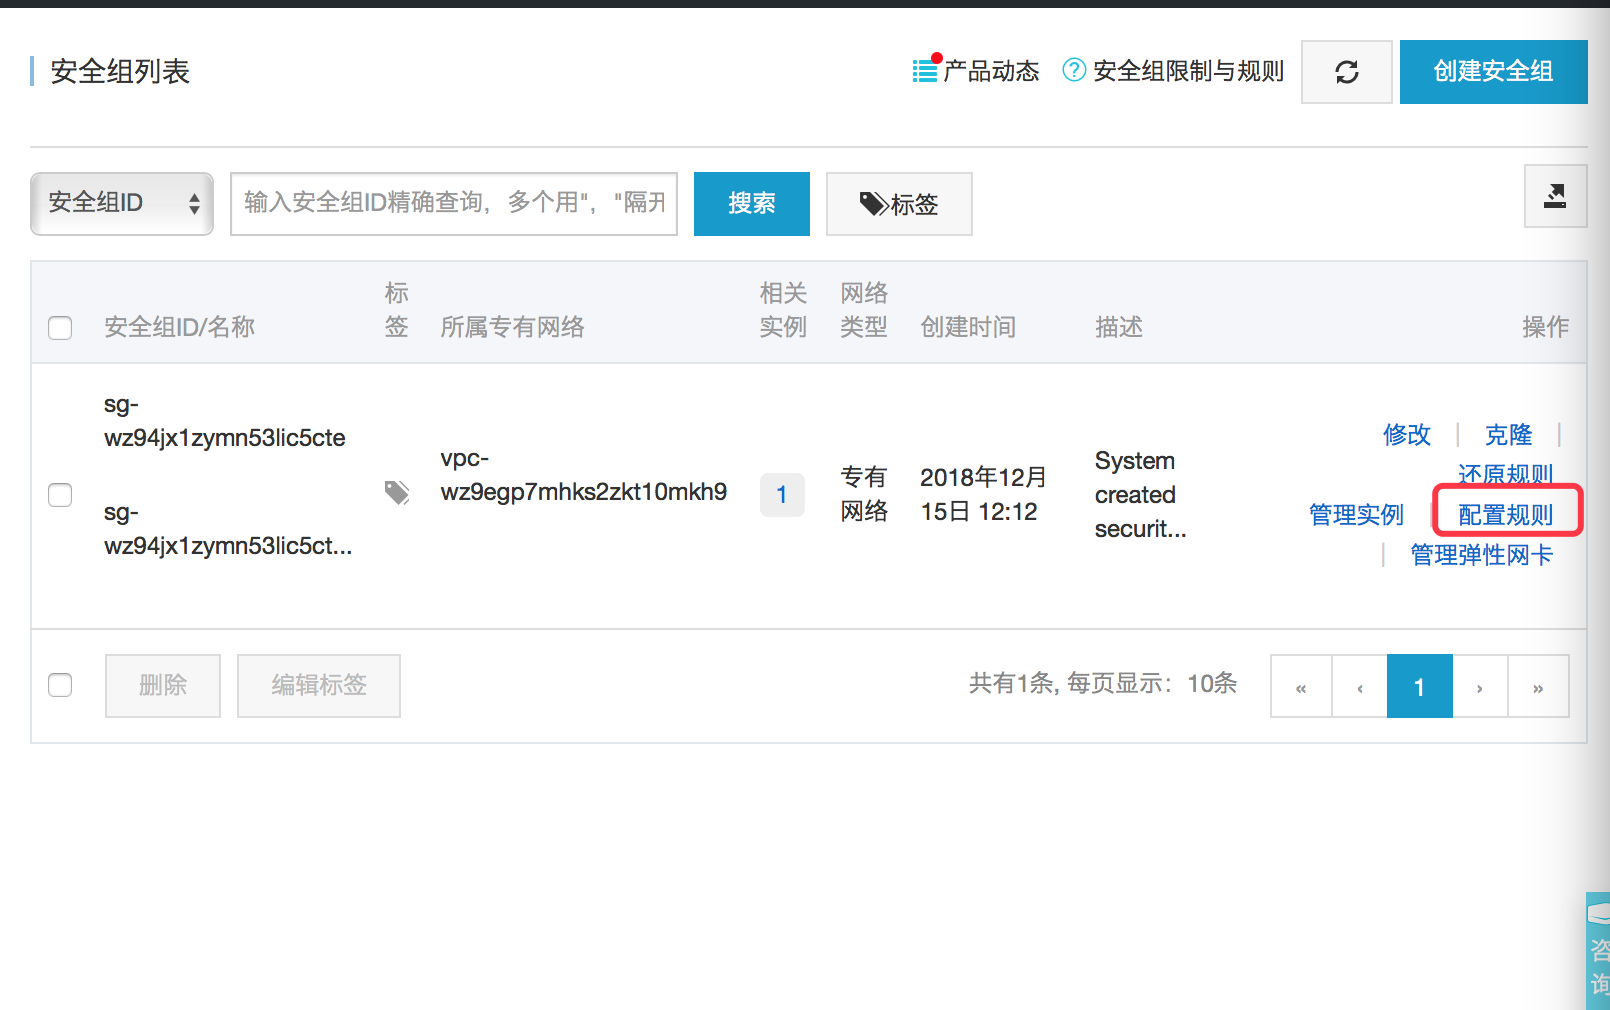Check the security group row checkbox
Viewport: 1610px width, 1010px height.
click(x=60, y=495)
